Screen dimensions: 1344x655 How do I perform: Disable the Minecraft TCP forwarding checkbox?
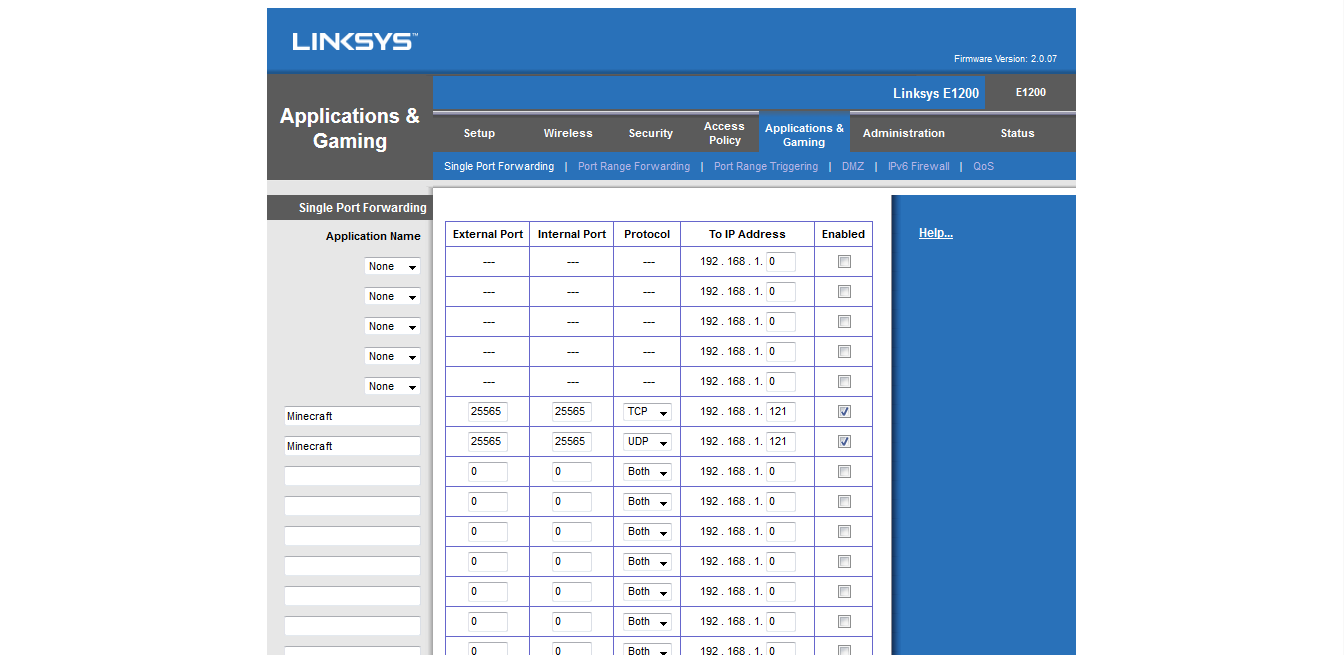(844, 411)
